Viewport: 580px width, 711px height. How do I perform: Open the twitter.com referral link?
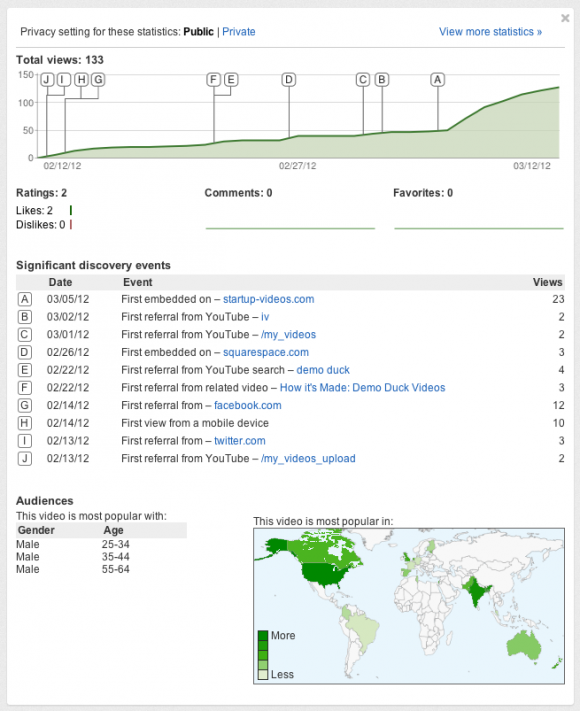click(x=239, y=441)
